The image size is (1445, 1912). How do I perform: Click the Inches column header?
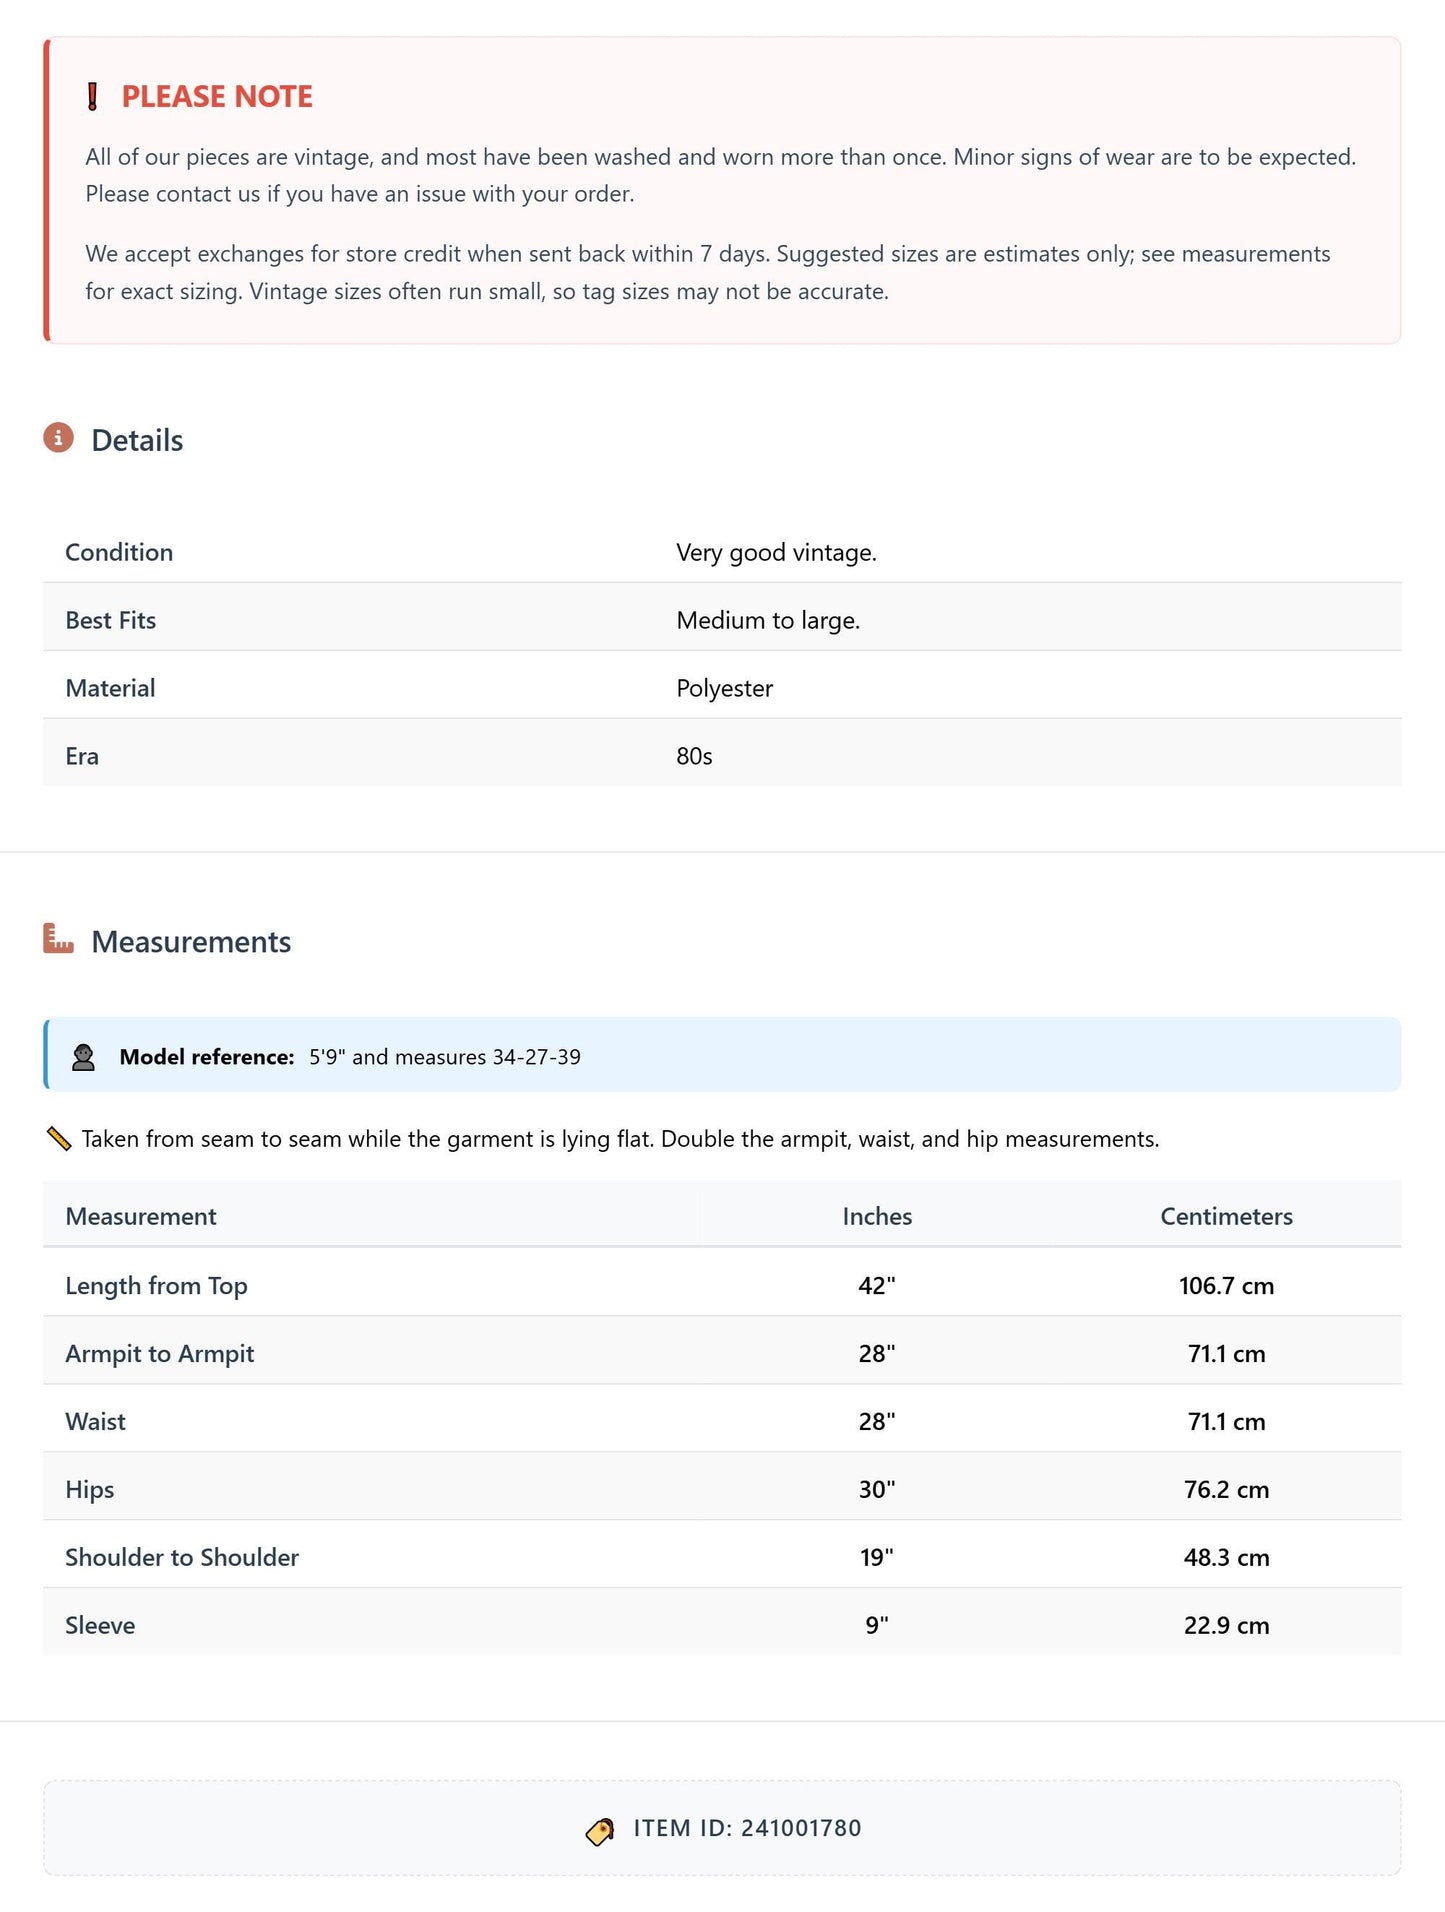(x=877, y=1216)
